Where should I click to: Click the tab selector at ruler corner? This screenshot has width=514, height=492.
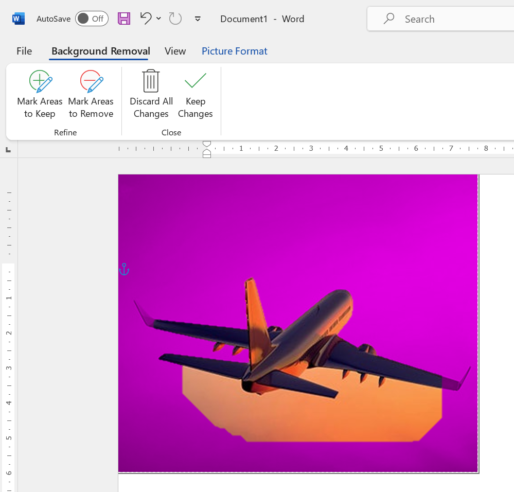[8, 150]
